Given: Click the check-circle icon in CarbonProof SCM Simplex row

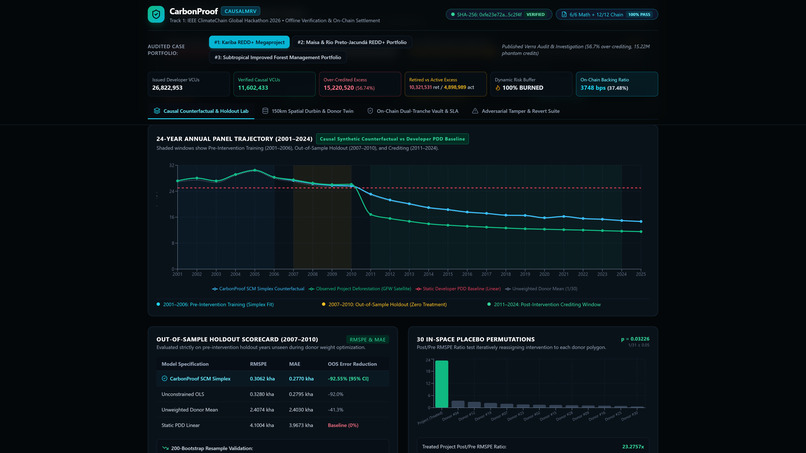Looking at the screenshot, I should (164, 378).
